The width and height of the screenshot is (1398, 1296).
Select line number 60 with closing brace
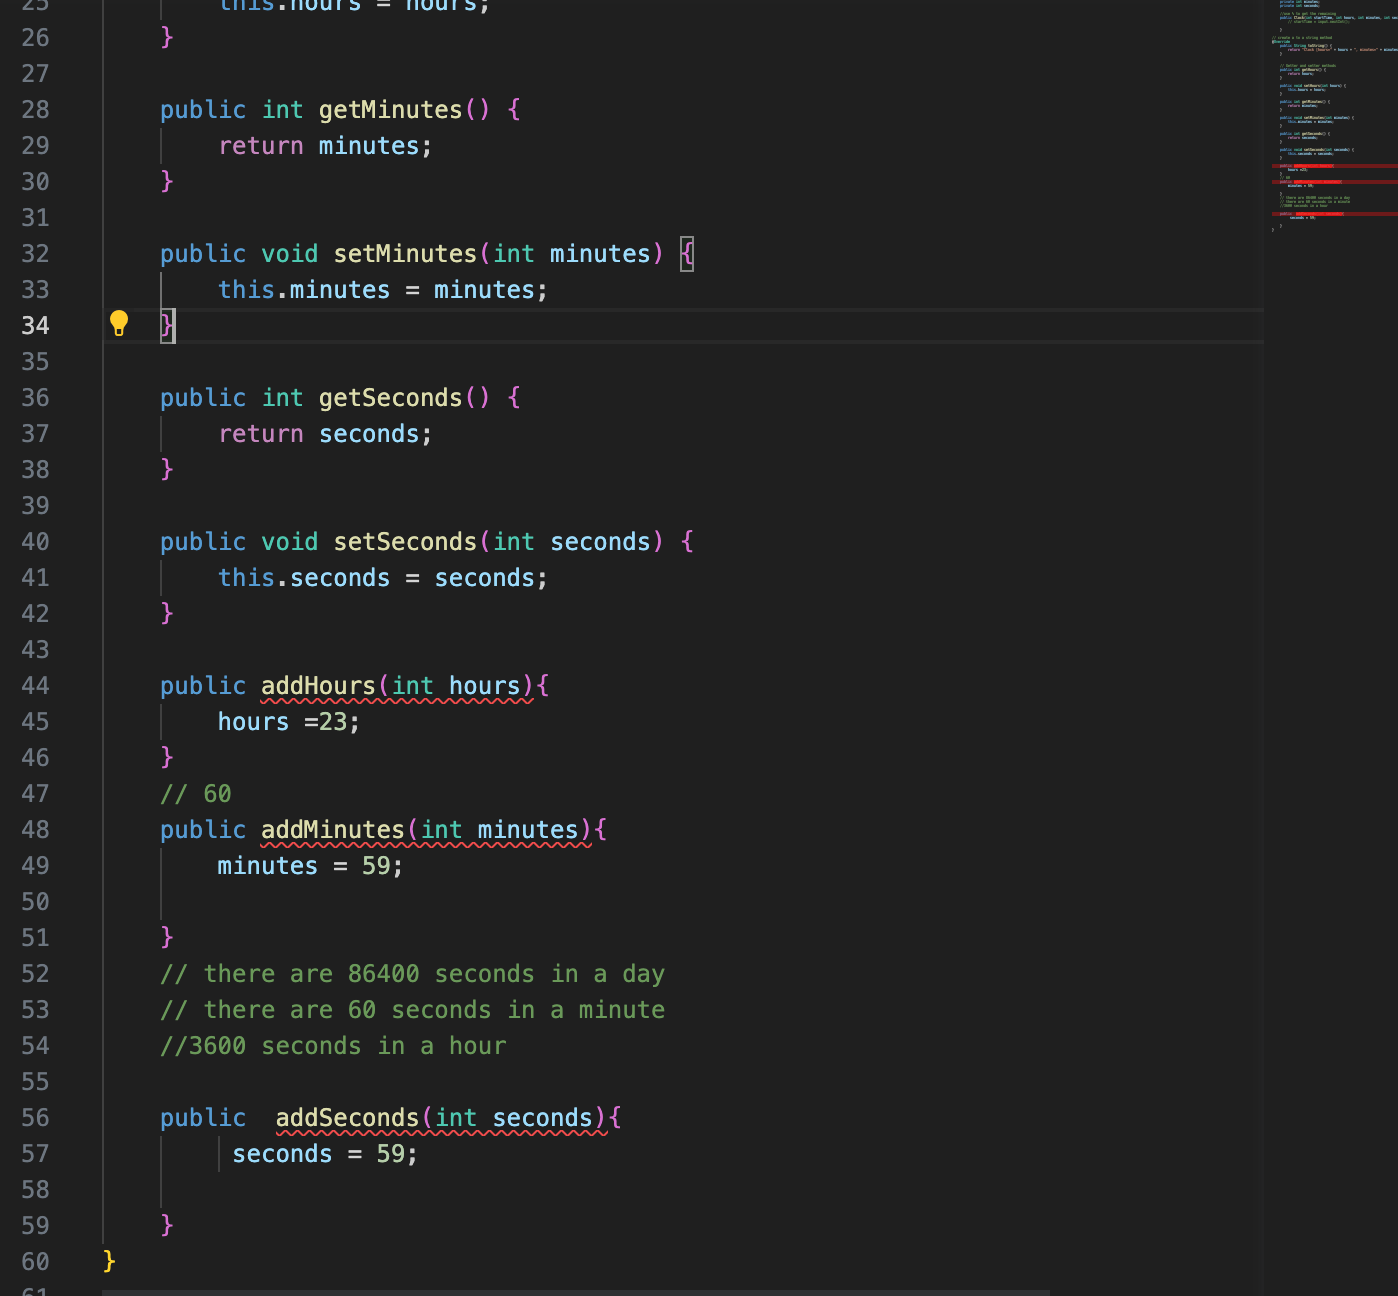35,1262
